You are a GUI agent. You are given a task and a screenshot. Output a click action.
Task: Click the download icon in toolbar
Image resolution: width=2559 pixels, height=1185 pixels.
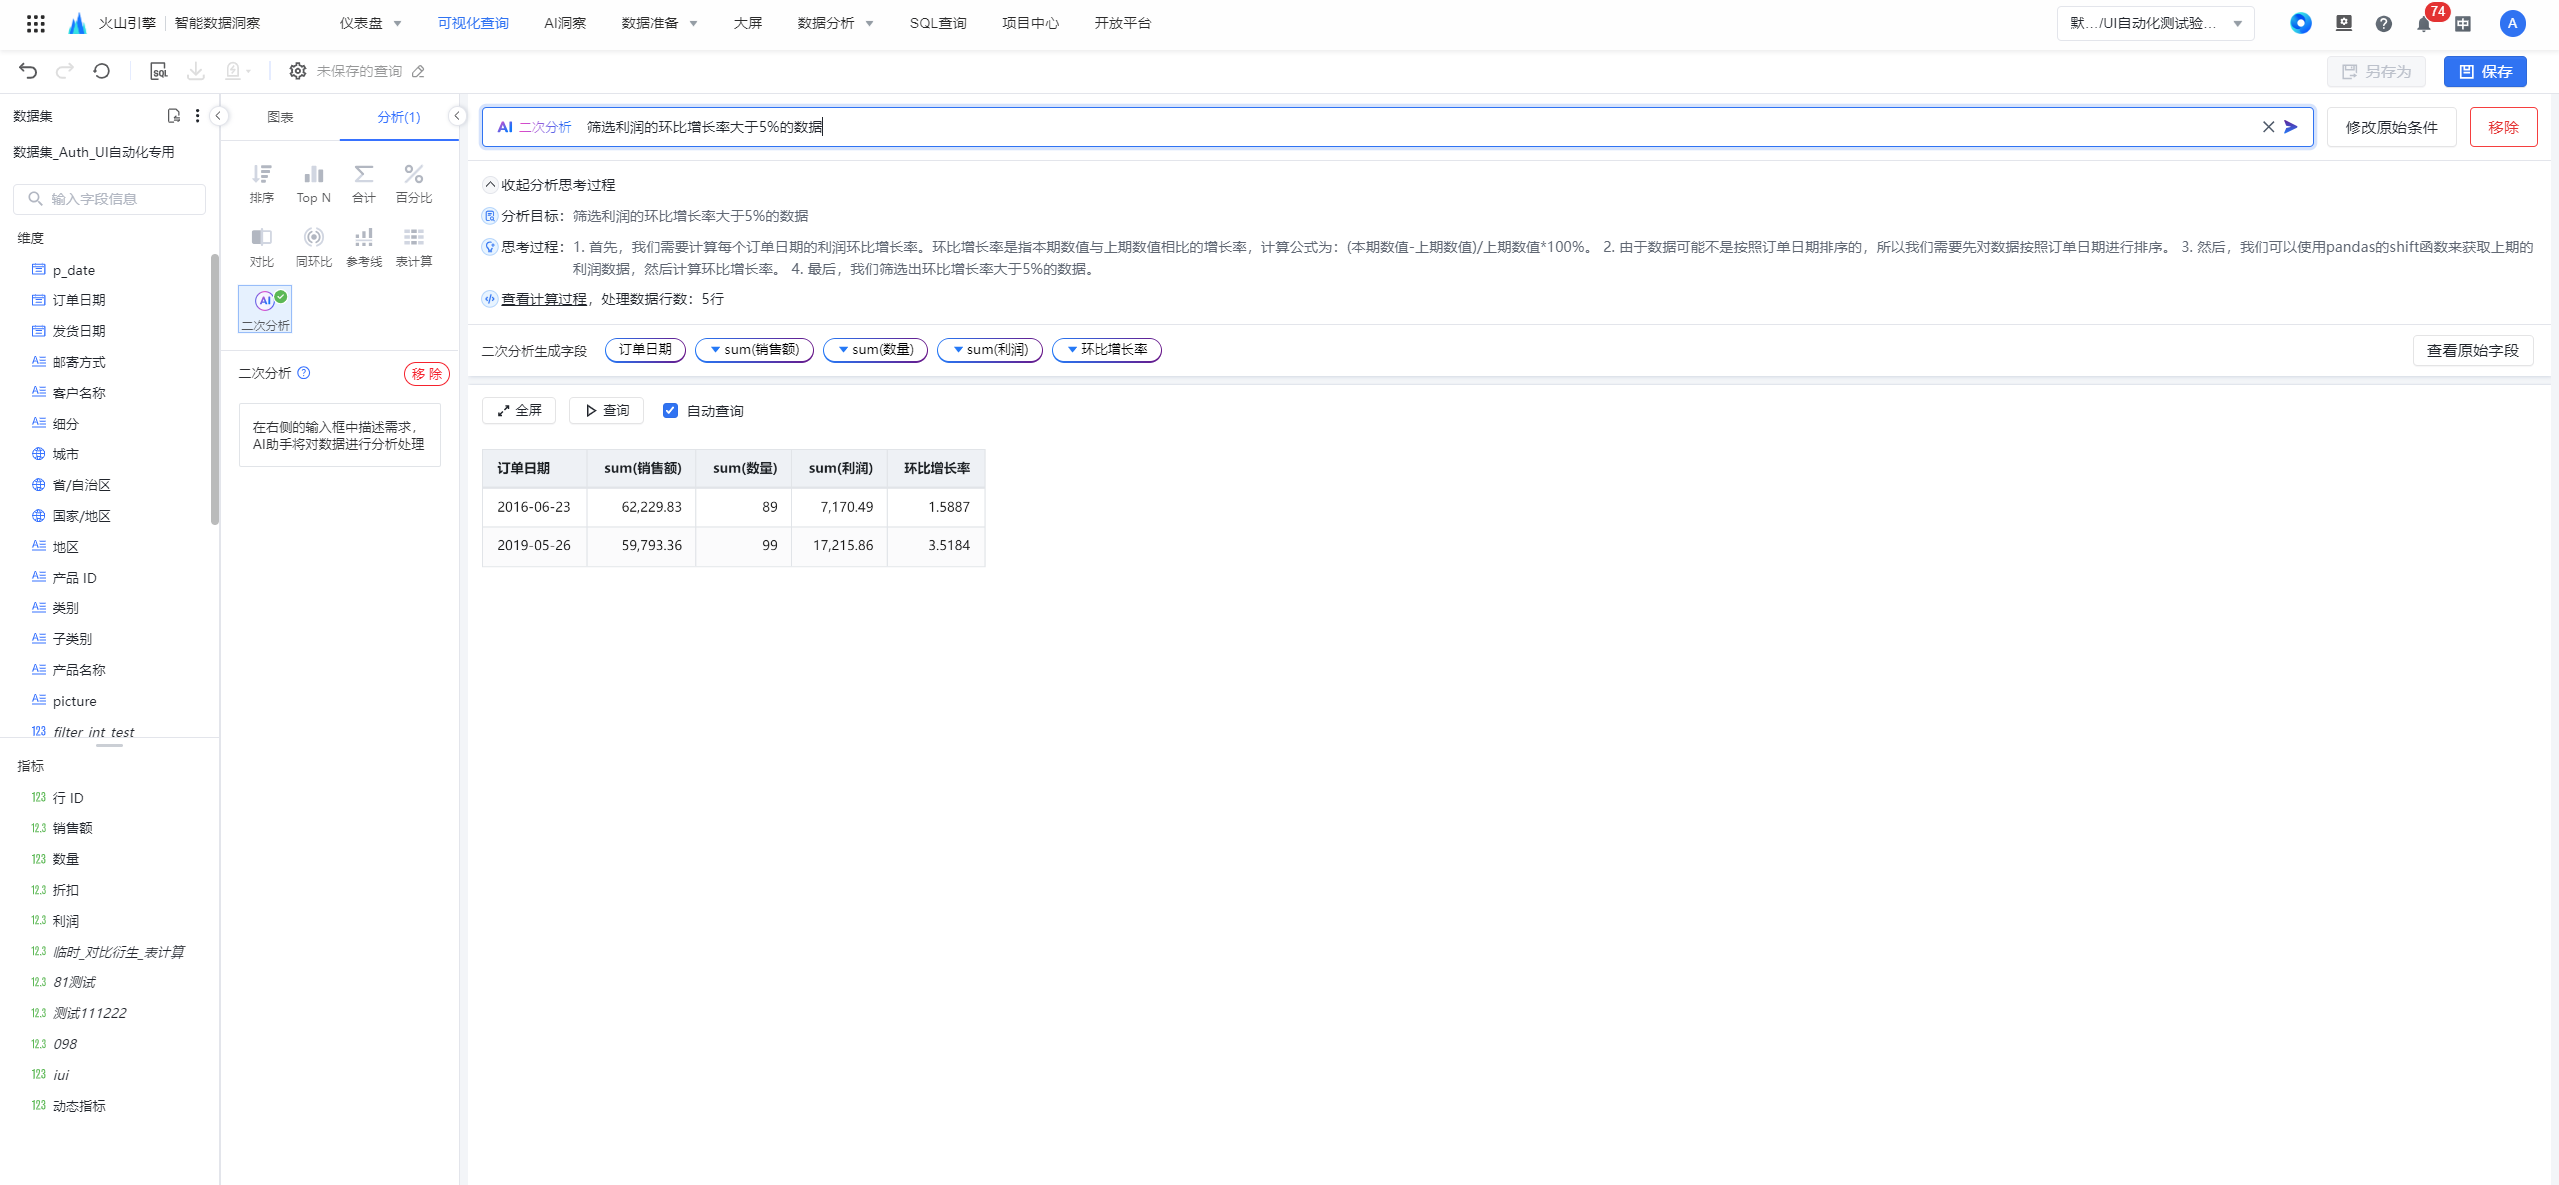pyautogui.click(x=196, y=71)
